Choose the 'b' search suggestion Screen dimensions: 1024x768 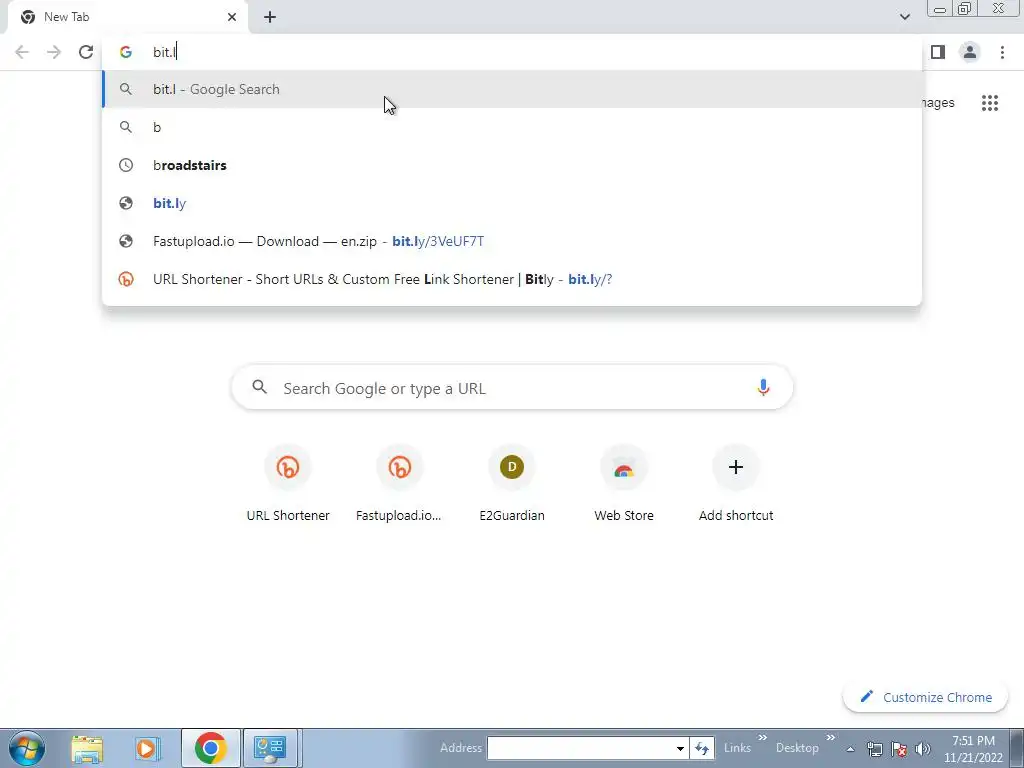pos(512,127)
